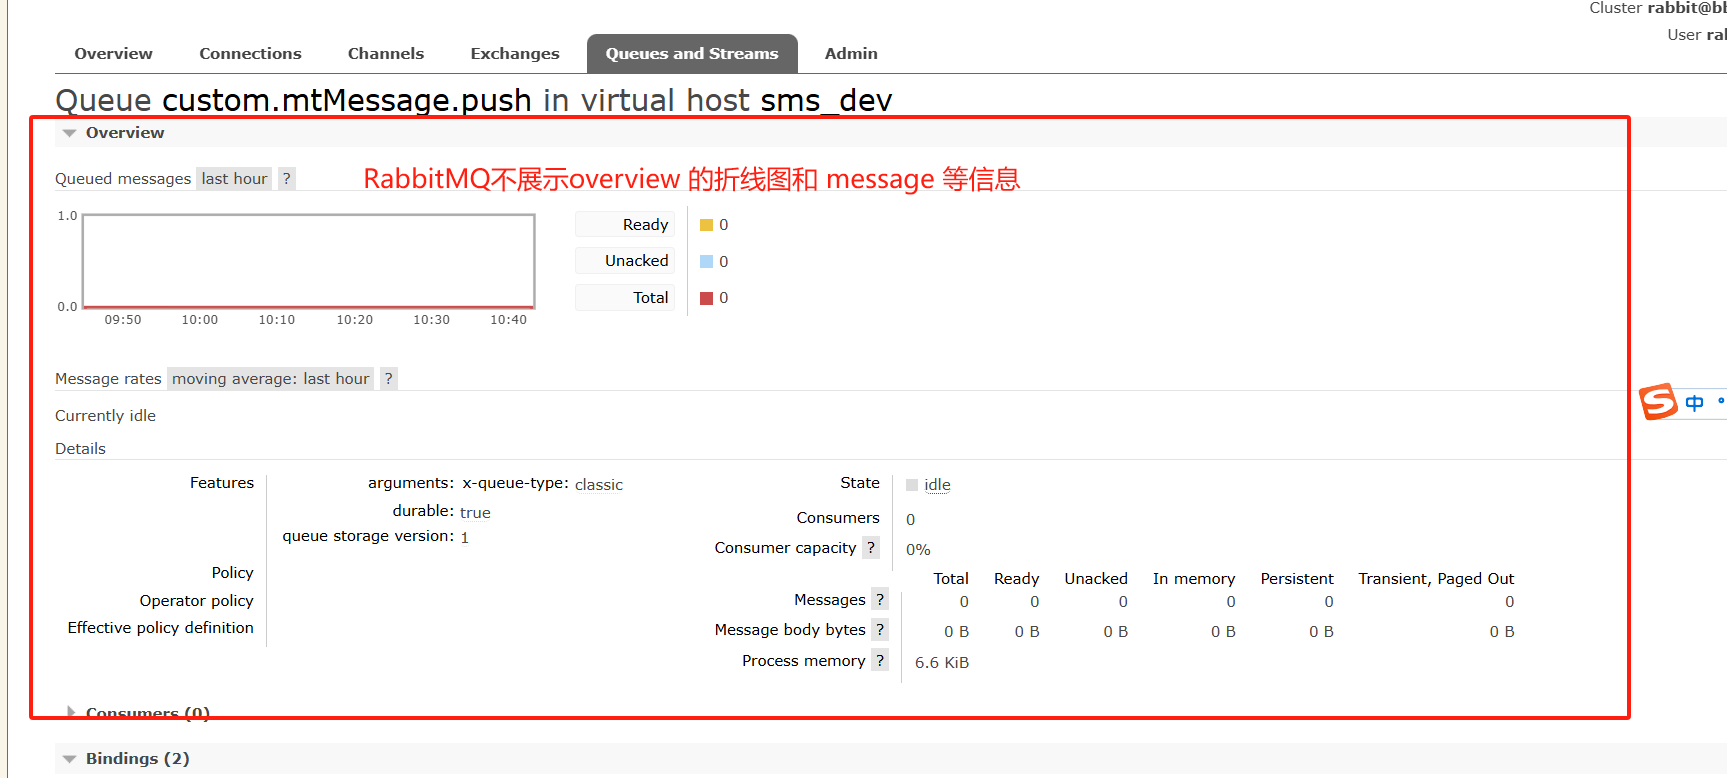
Task: Click the '6.6 KiB' process memory value
Action: coord(942,663)
